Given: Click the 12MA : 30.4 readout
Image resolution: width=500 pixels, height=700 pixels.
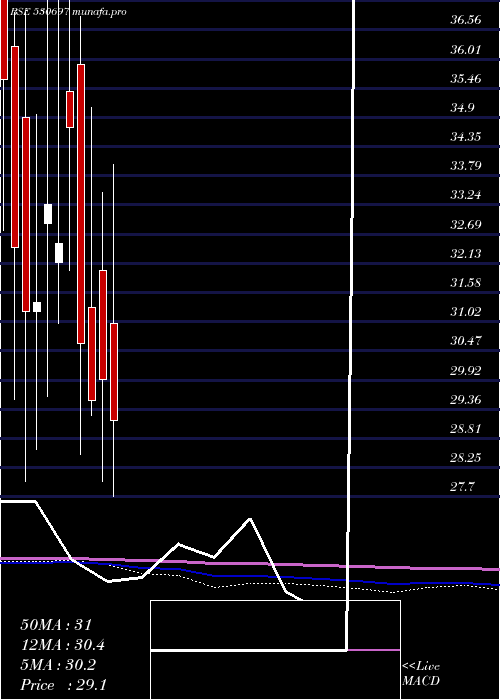Looking at the screenshot, I should point(63,645).
